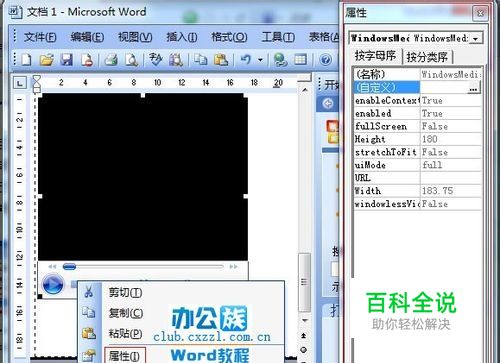Screen dimensions: 500x363
Task: Select the (名称) property row
Action: [418, 74]
